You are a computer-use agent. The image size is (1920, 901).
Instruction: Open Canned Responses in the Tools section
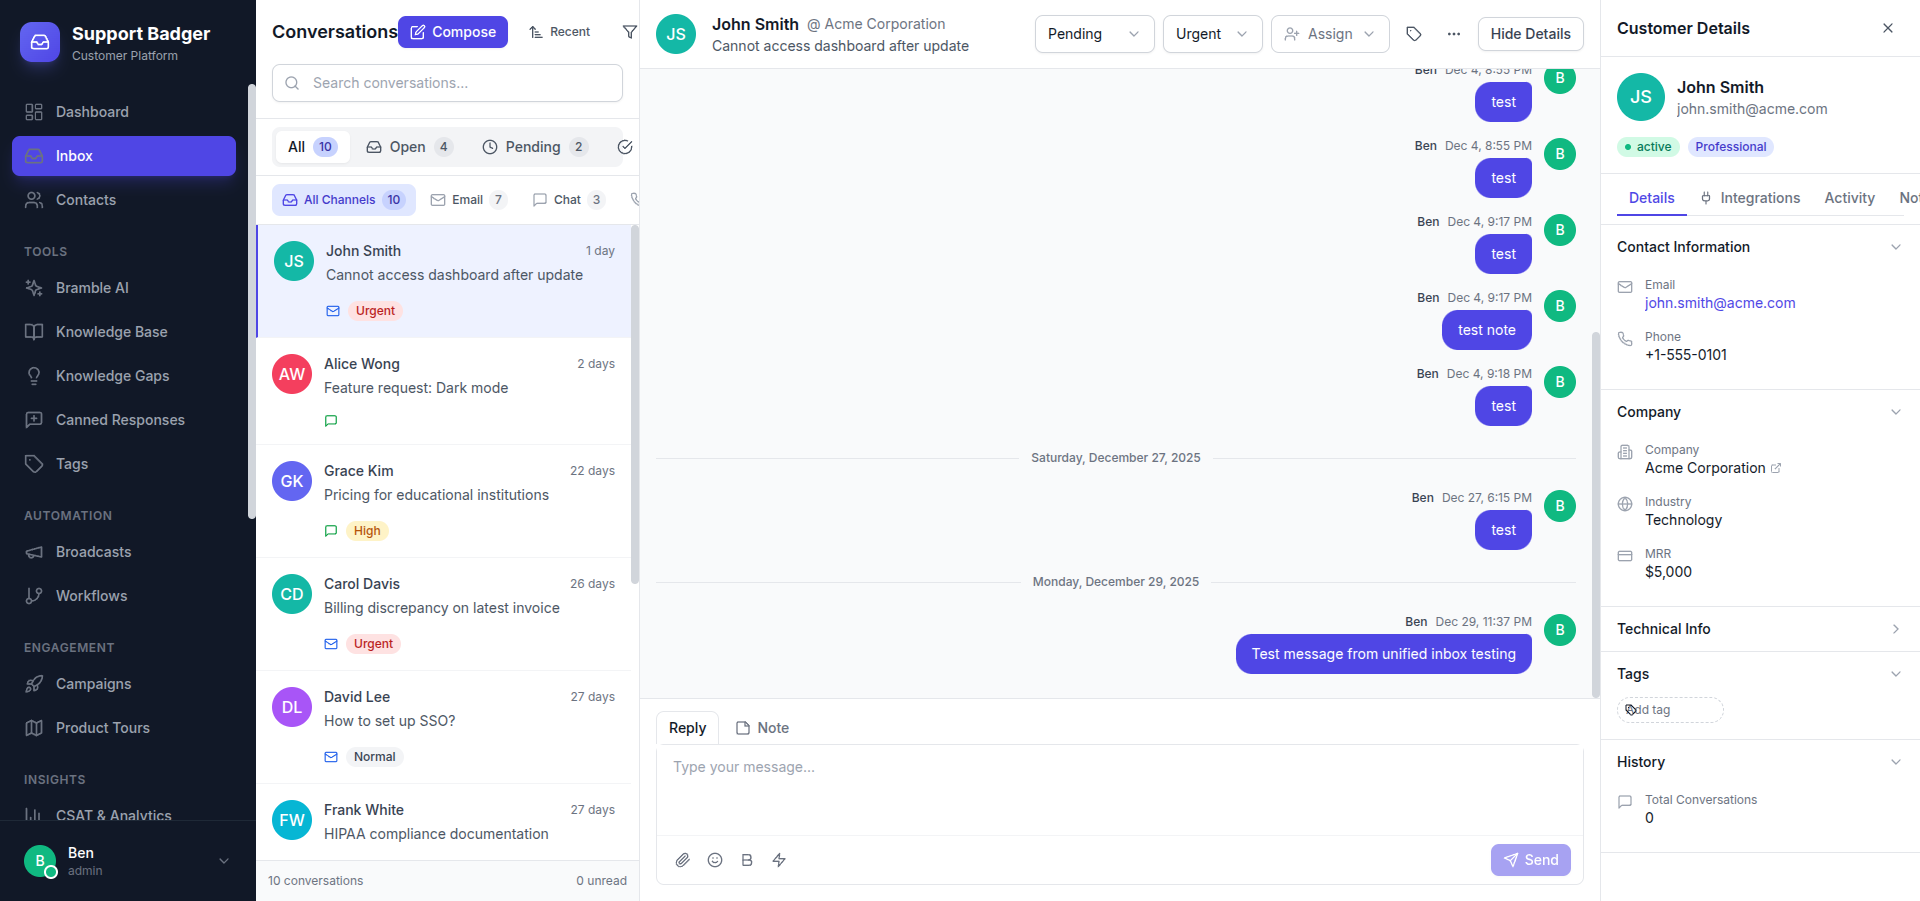point(120,419)
